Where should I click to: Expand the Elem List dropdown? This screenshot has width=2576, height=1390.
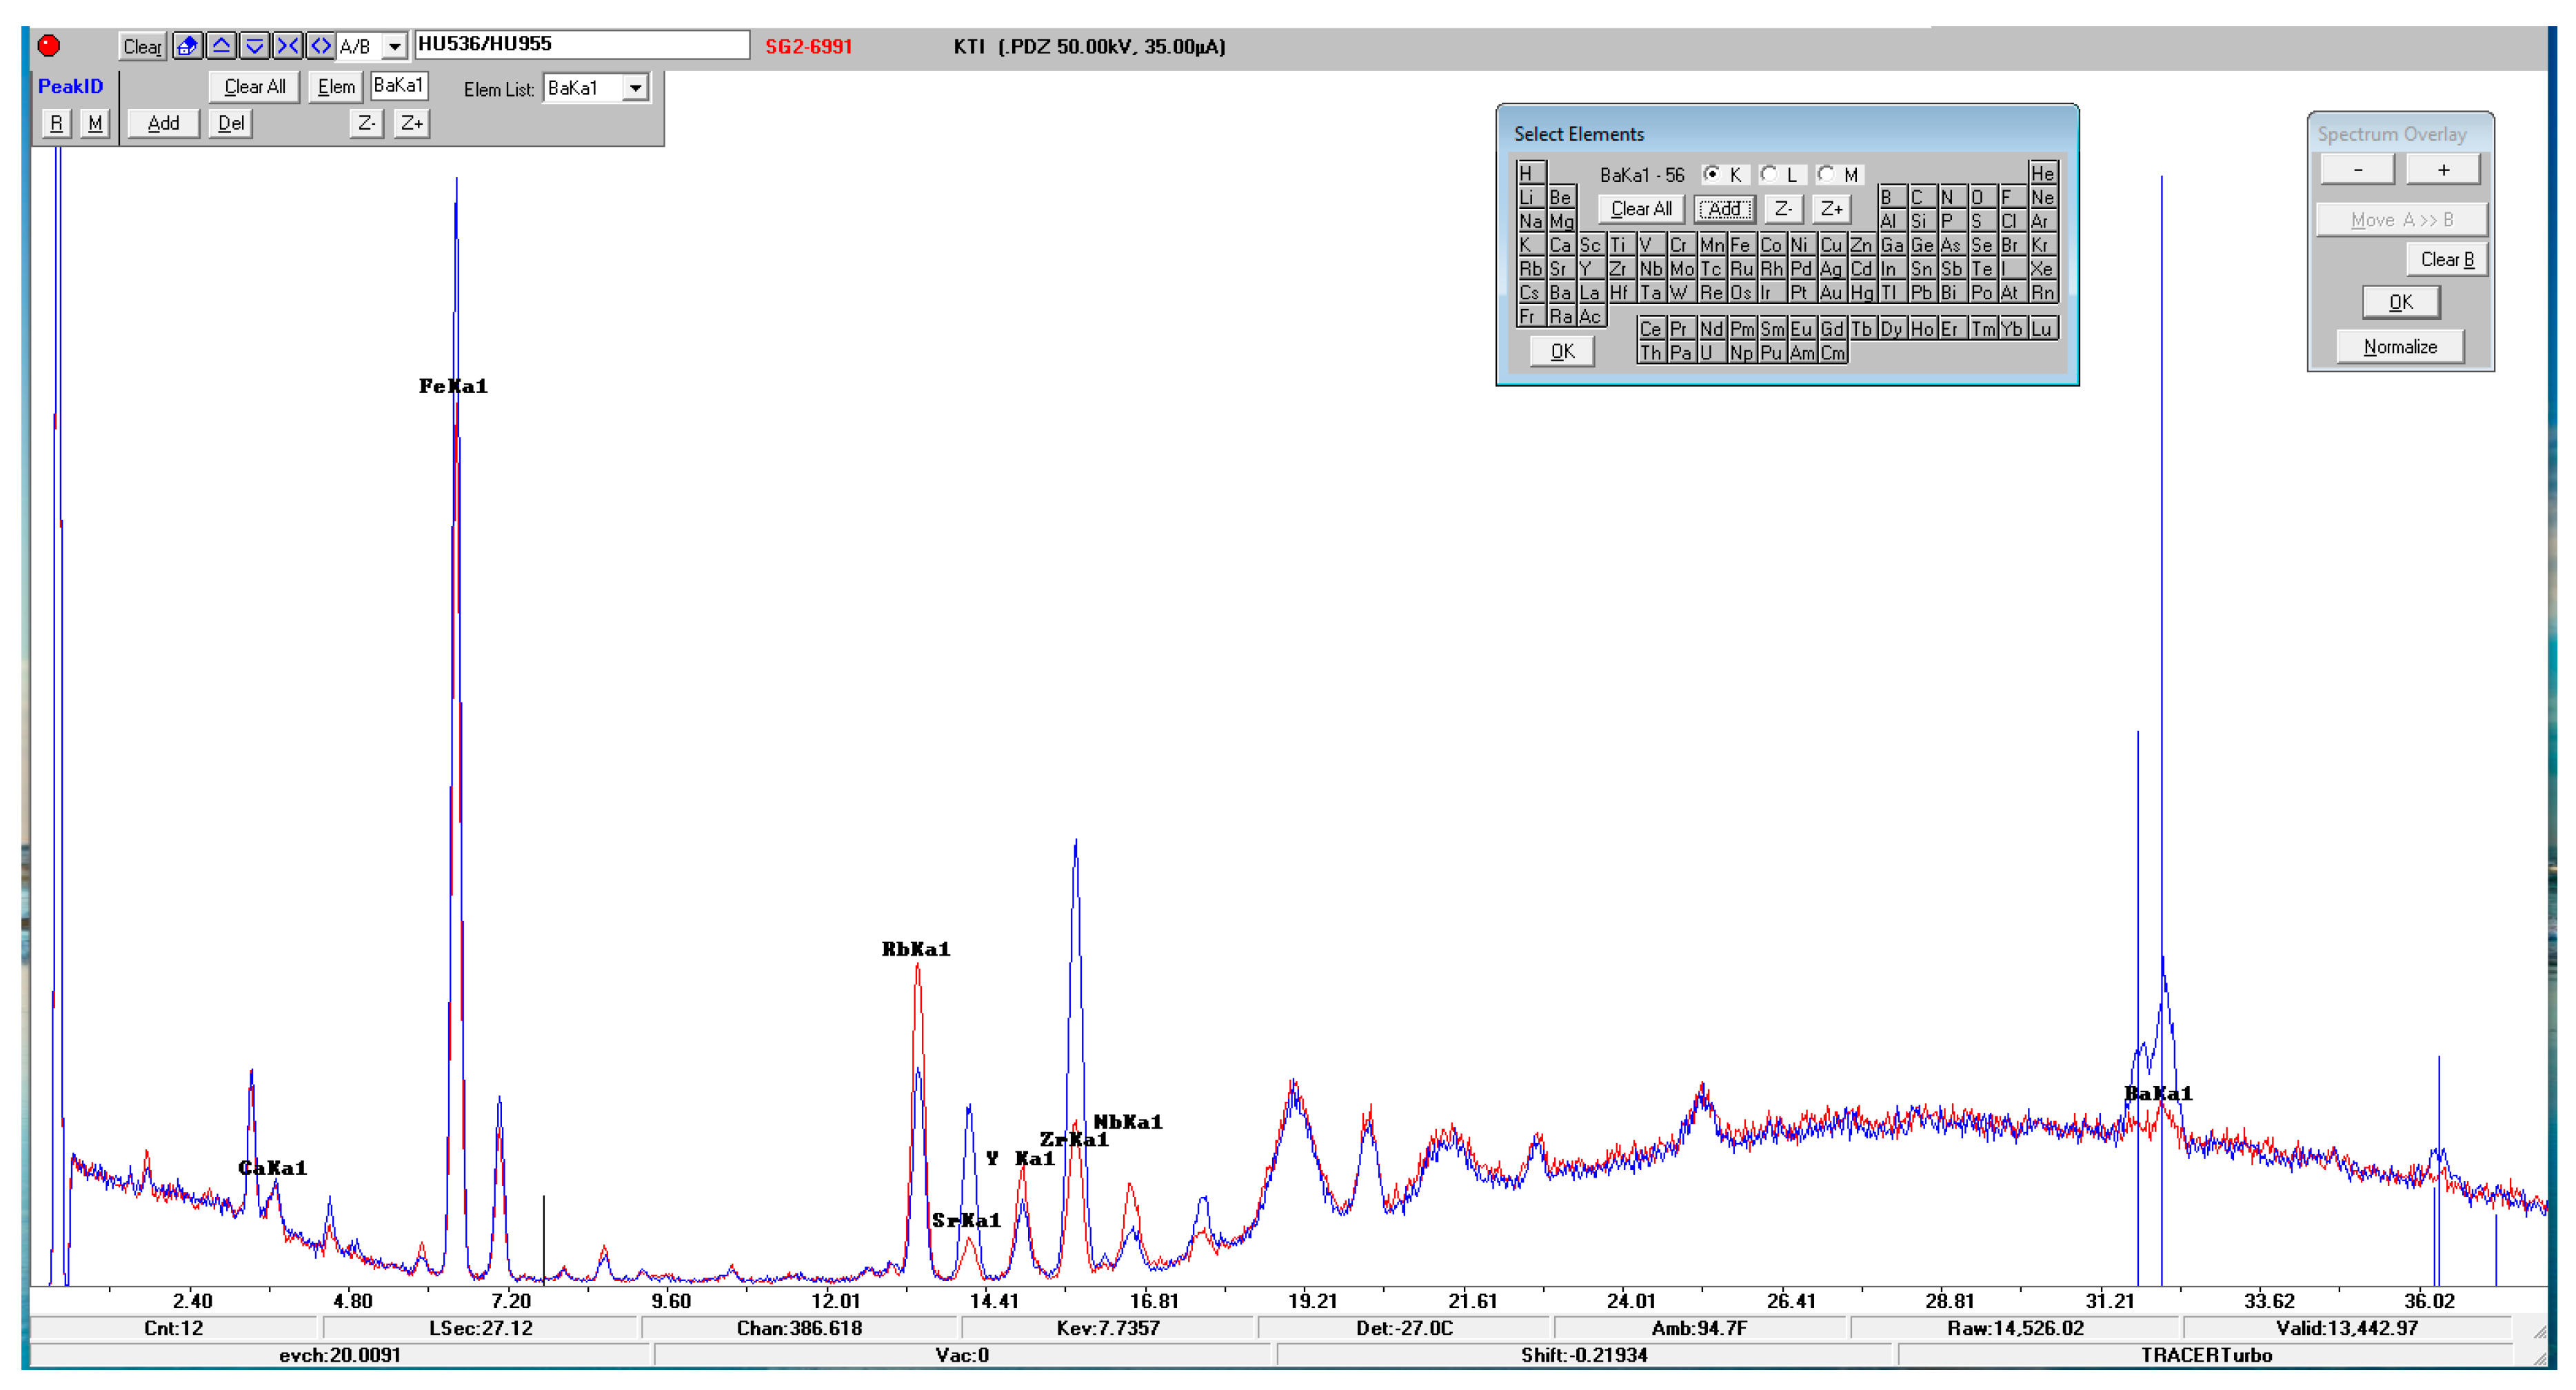635,88
